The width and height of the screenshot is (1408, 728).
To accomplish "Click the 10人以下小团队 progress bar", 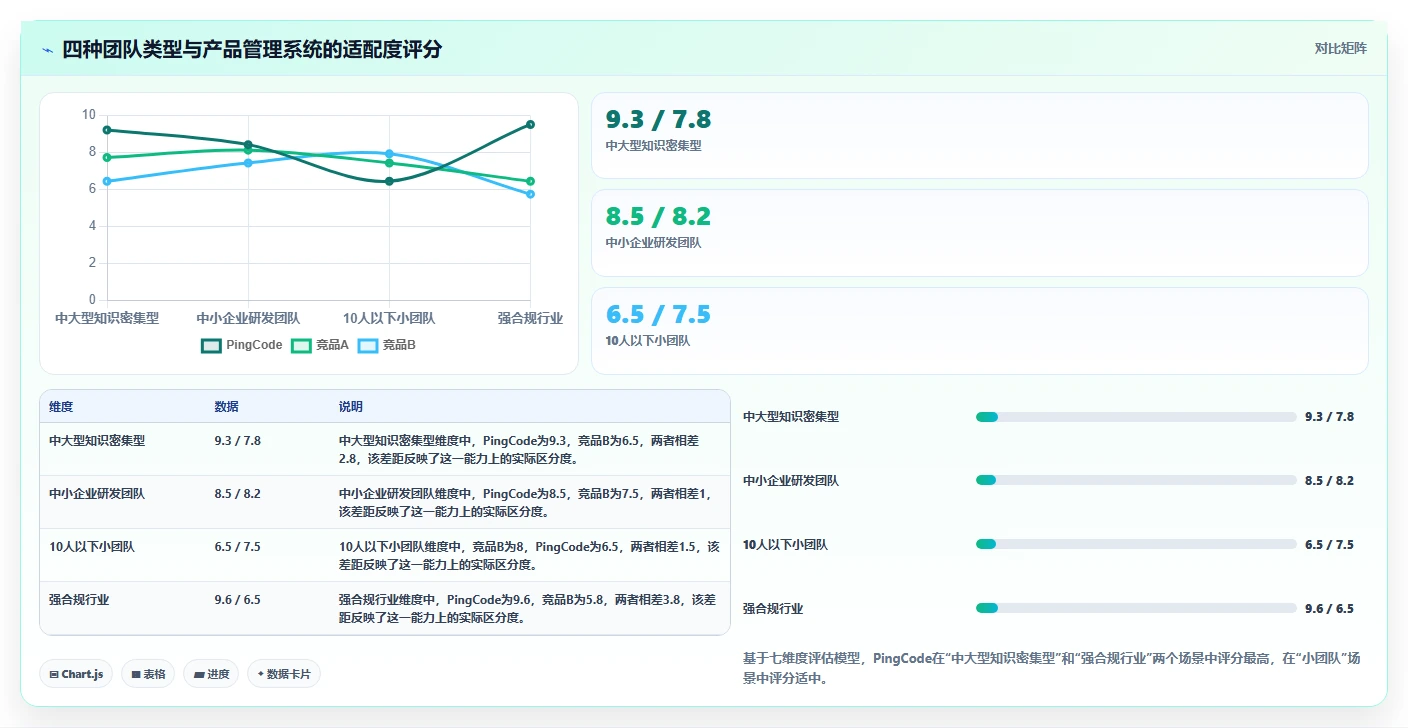I will coord(1136,545).
